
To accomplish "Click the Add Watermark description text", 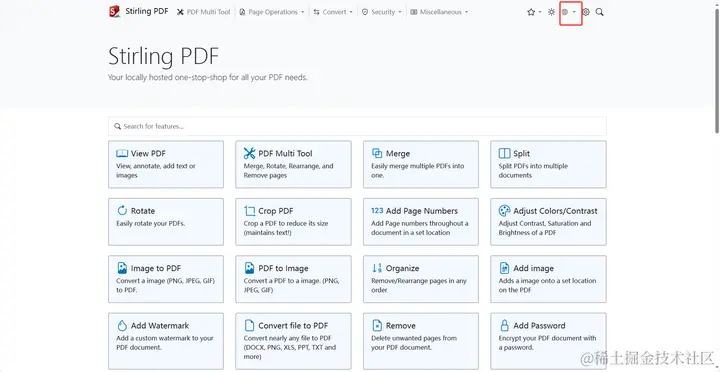I will coord(165,343).
